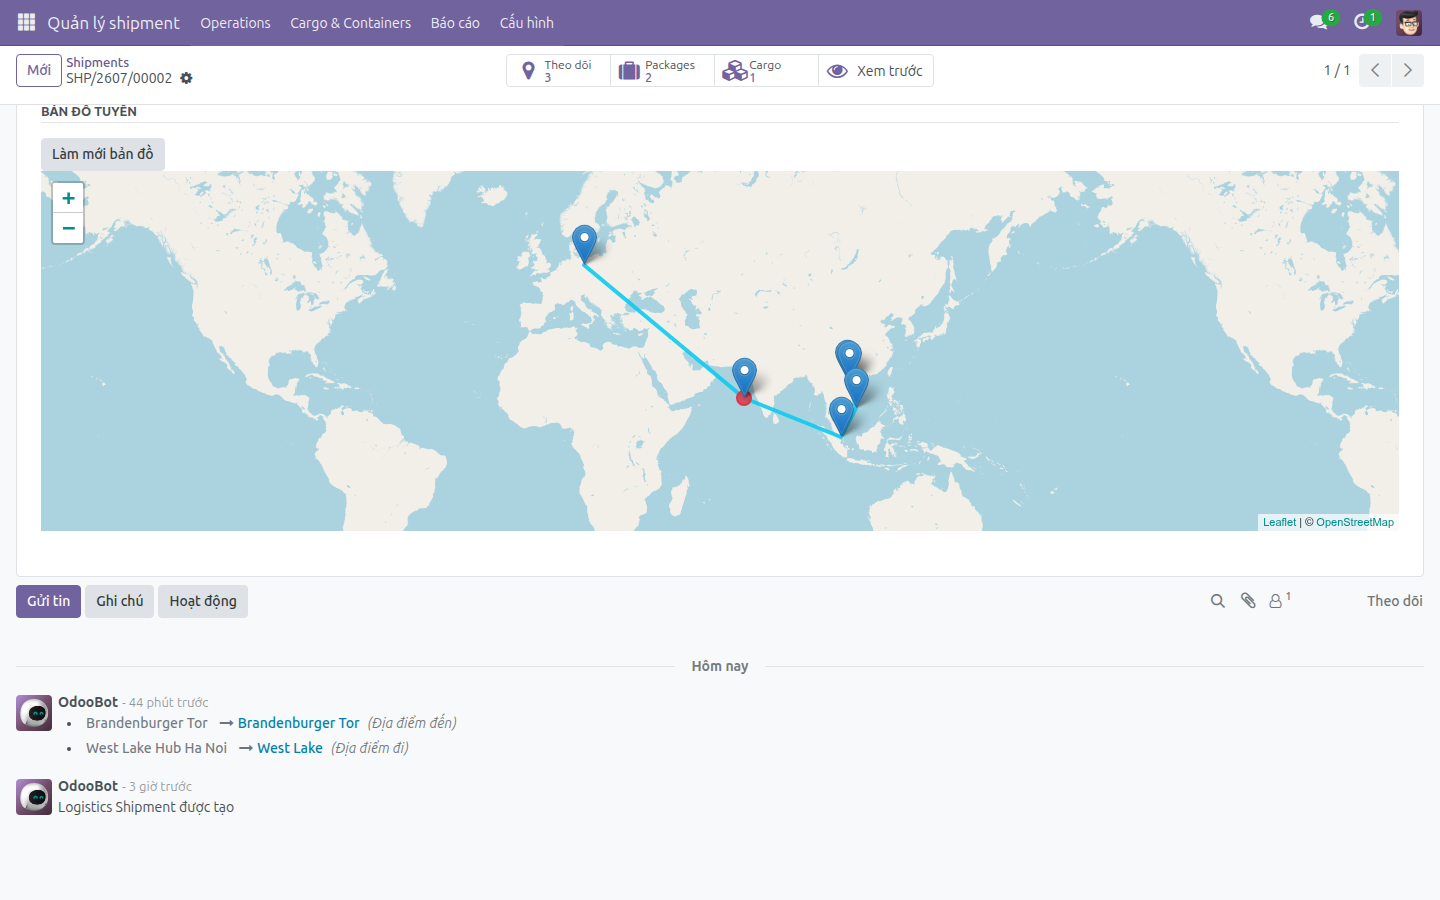Open attachments paperclip icon
The height and width of the screenshot is (900, 1440).
[x=1248, y=601]
